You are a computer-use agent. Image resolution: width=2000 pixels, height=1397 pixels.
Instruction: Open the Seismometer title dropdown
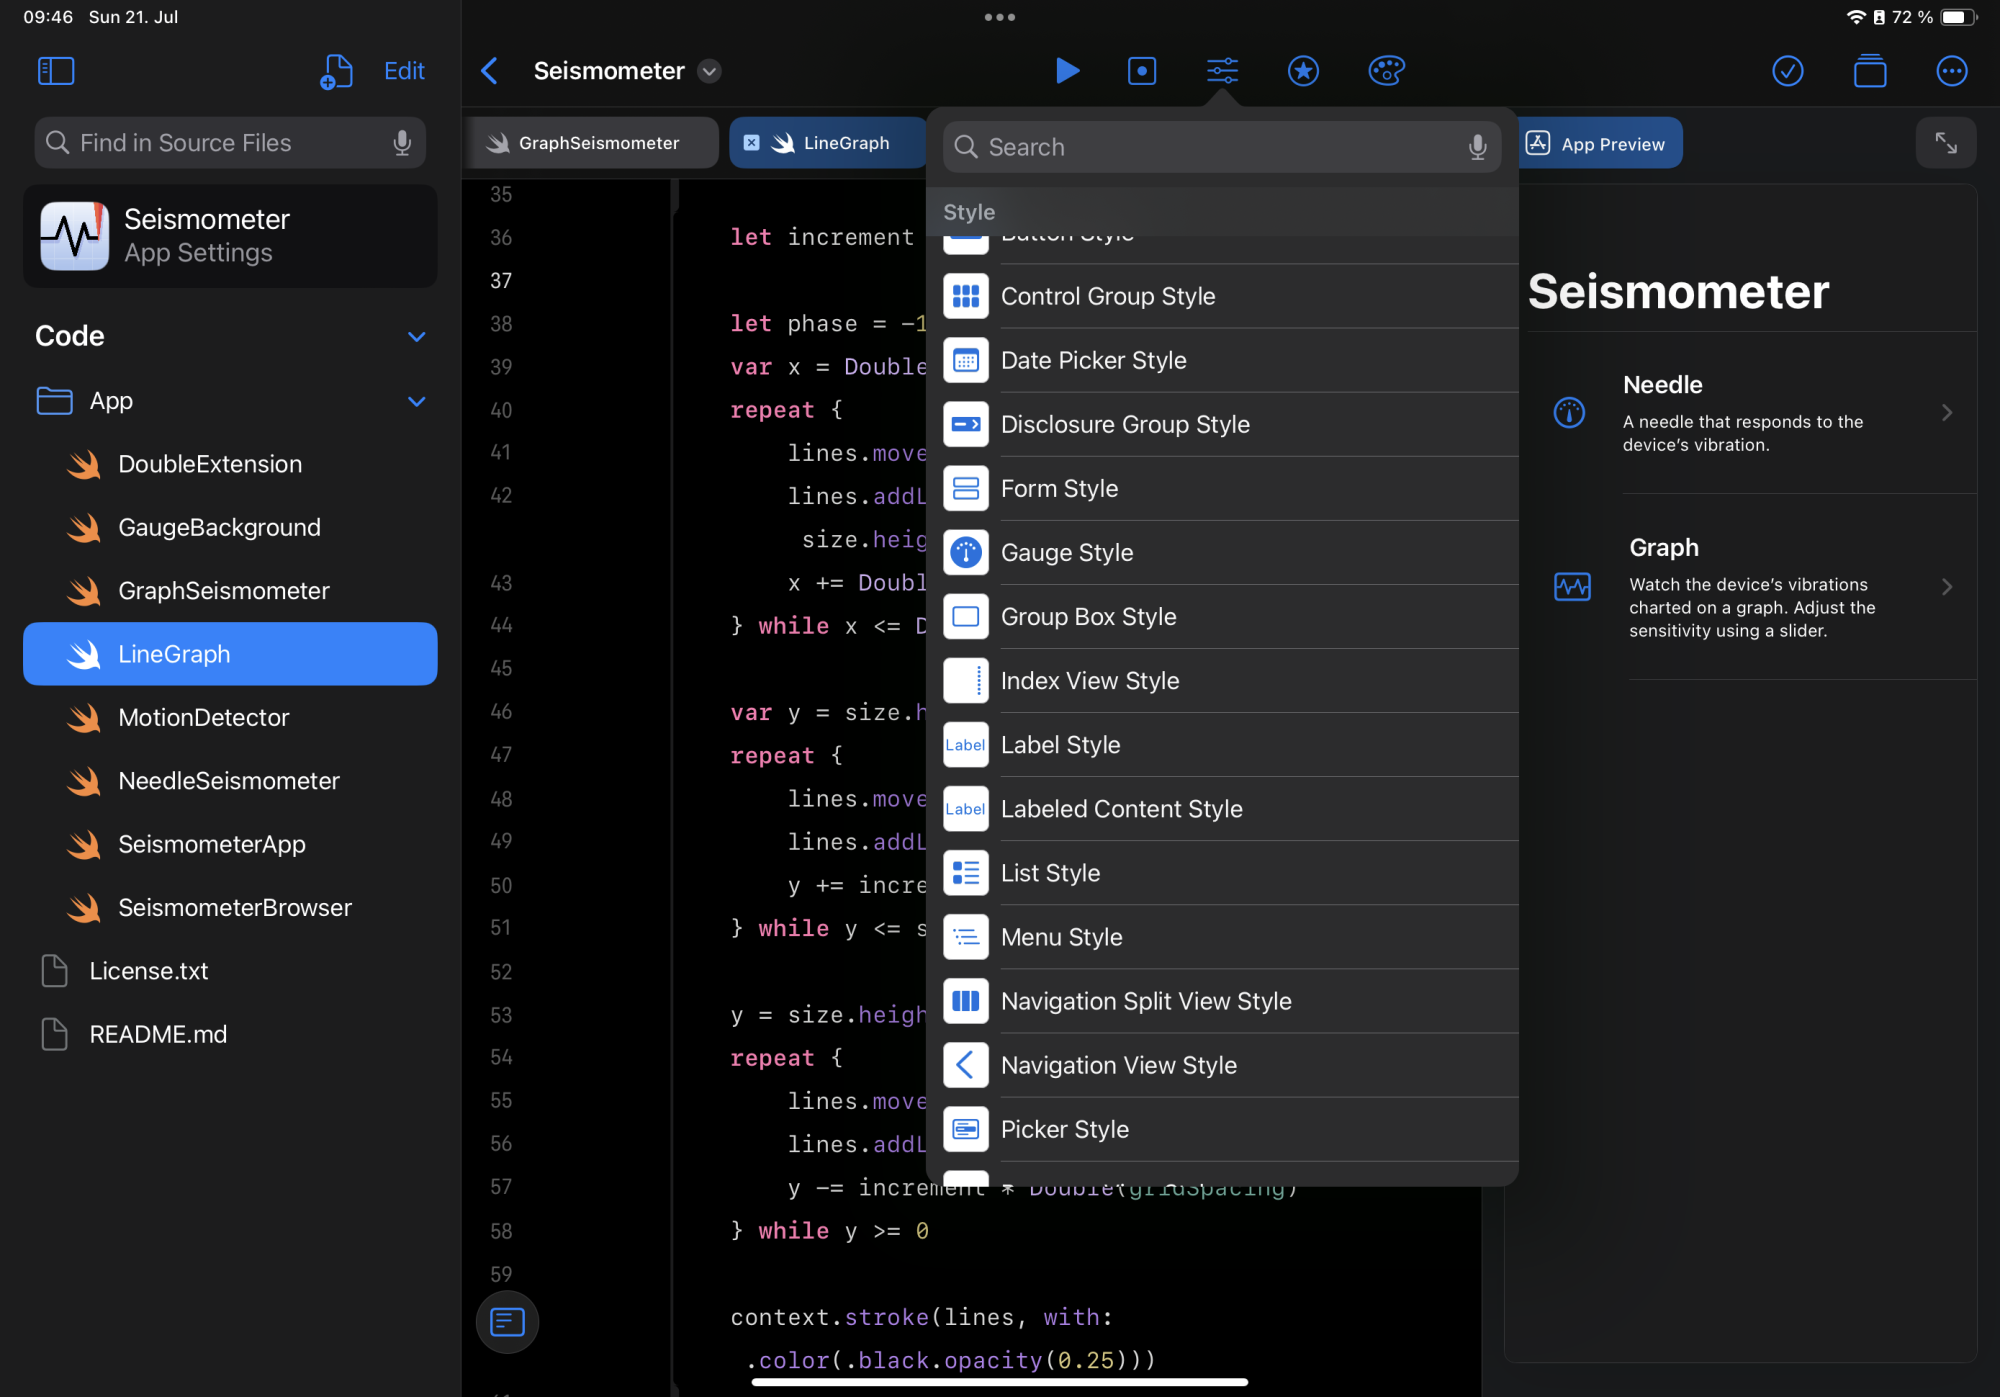(x=709, y=71)
